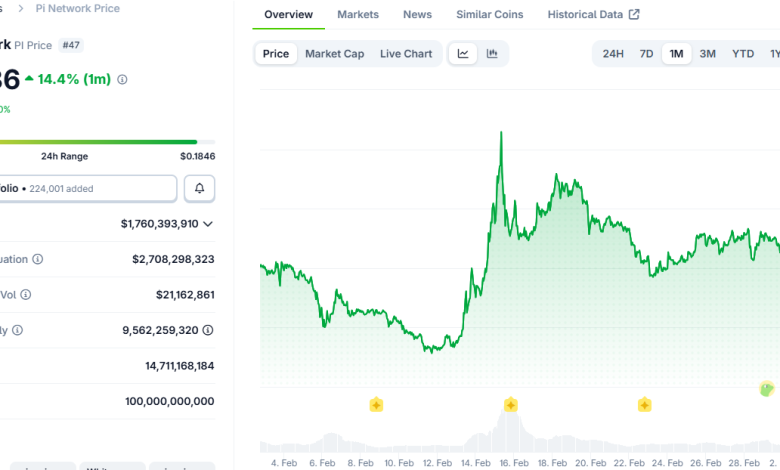This screenshot has height=470, width=780.
Task: Open the Markets tab
Action: coord(358,15)
